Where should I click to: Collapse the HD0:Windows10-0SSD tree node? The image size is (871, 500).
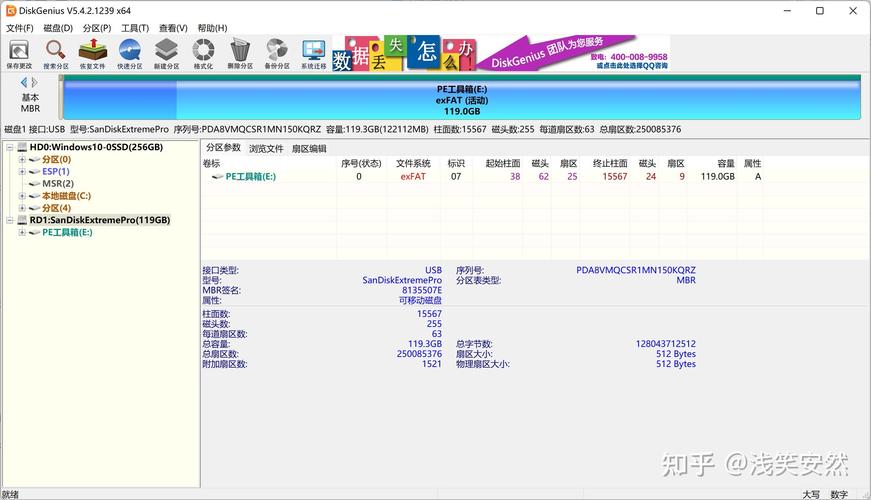[9, 147]
